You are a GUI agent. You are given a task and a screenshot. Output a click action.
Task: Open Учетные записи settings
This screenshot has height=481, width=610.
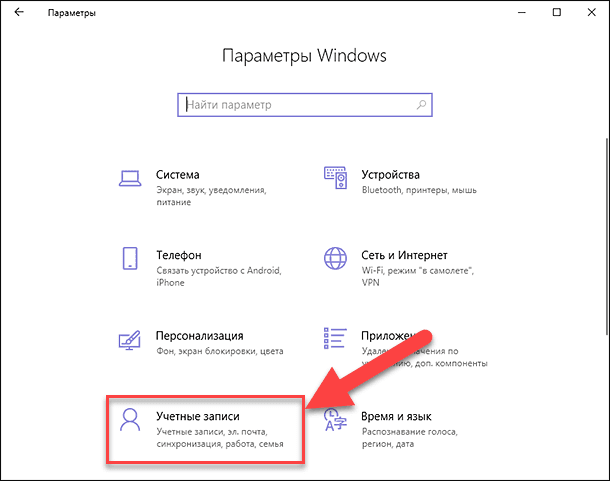(x=198, y=416)
